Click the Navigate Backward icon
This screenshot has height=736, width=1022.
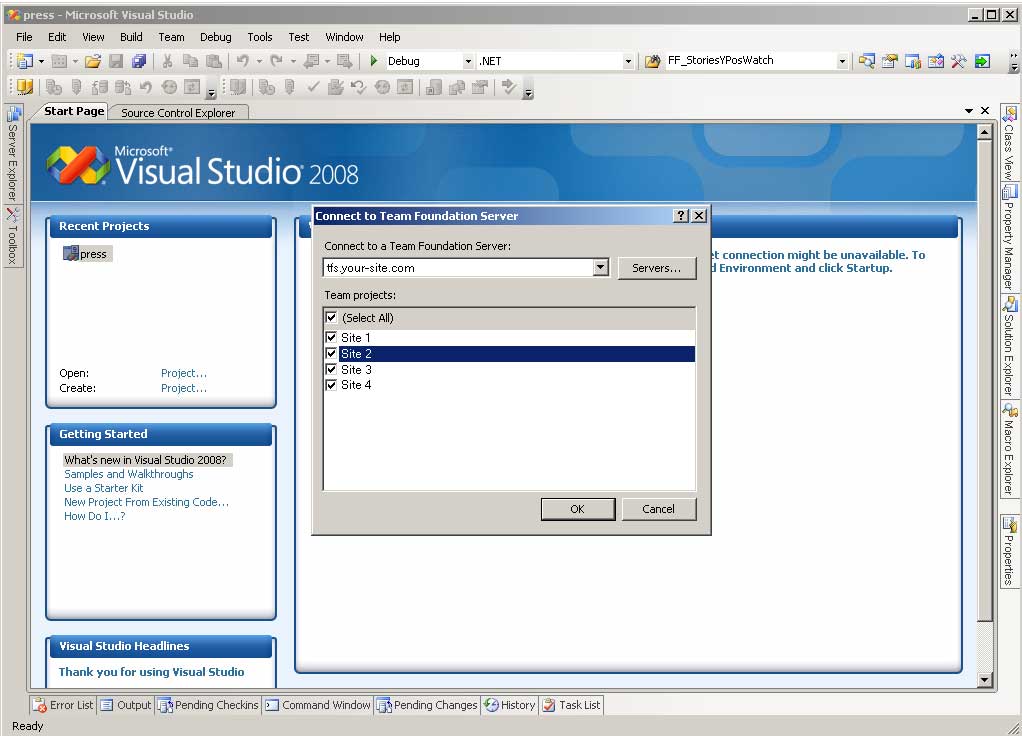(x=312, y=61)
